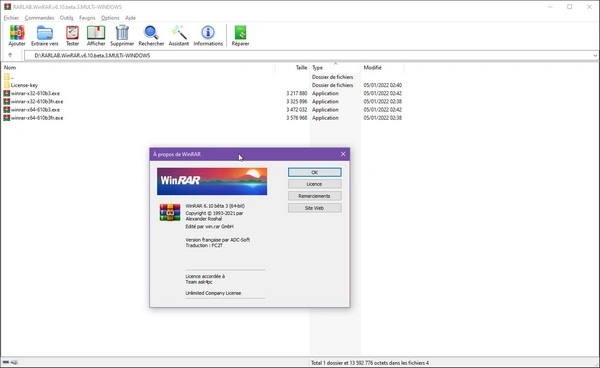This screenshot has width=600, height=368.
Task: Open the Fichier menu
Action: [11, 18]
